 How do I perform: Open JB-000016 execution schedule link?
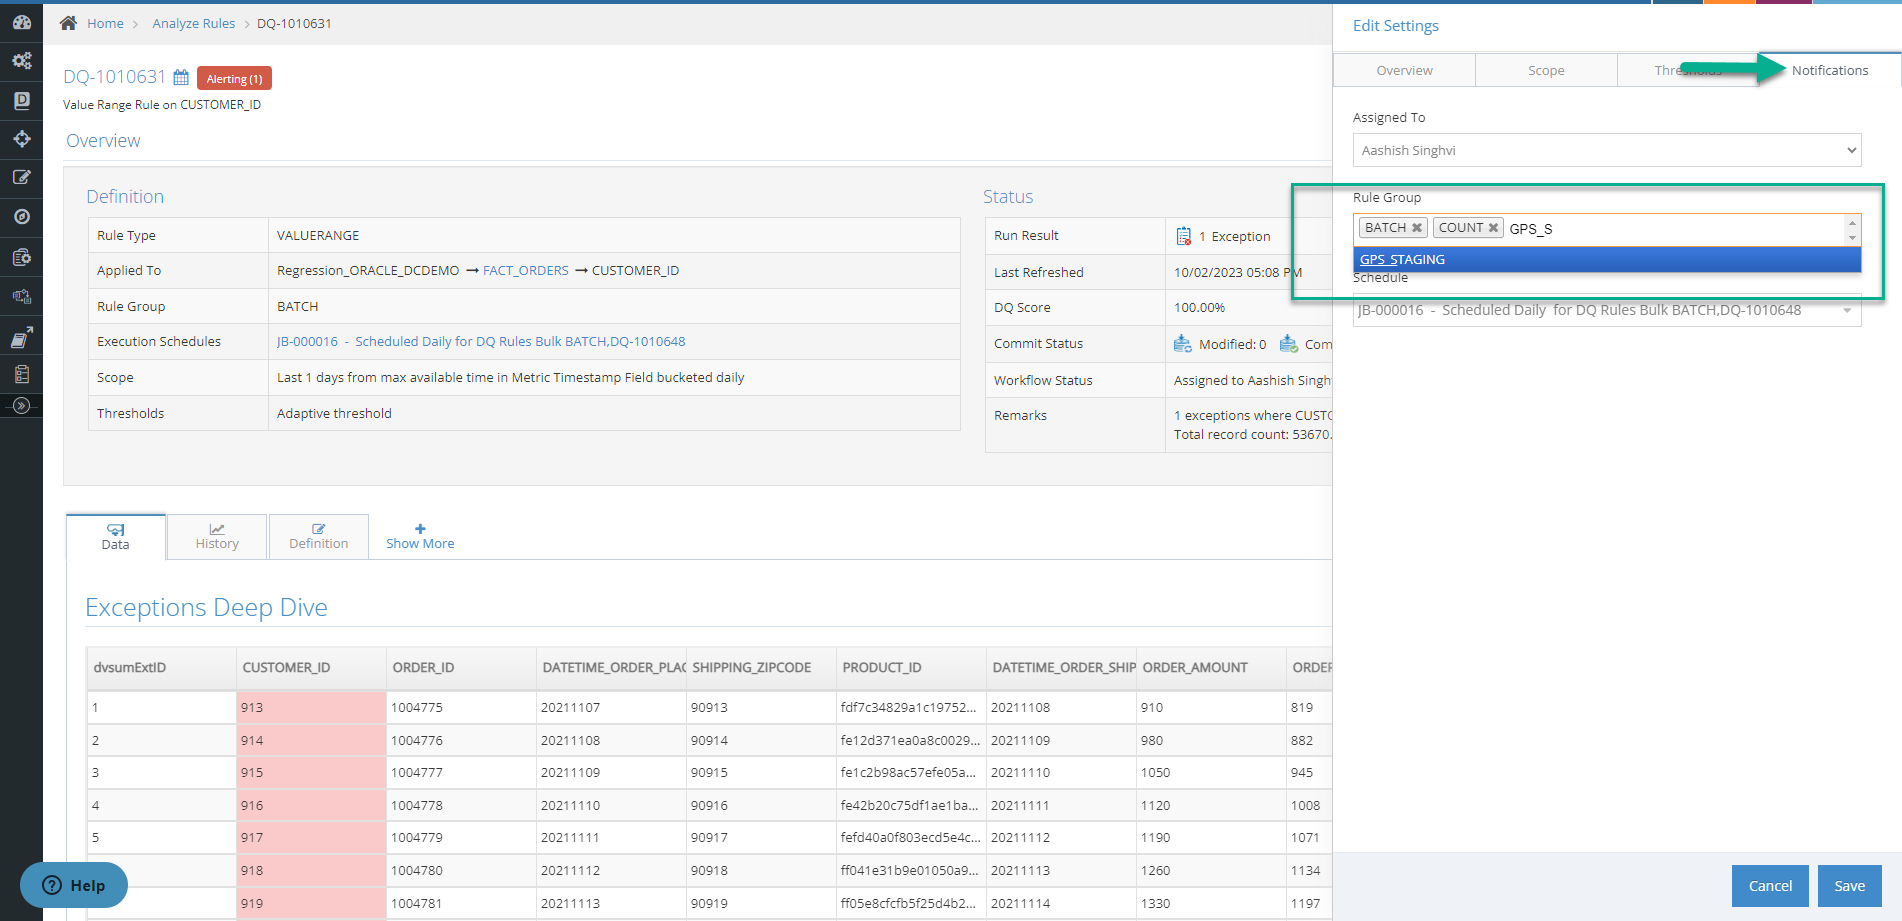tap(481, 341)
